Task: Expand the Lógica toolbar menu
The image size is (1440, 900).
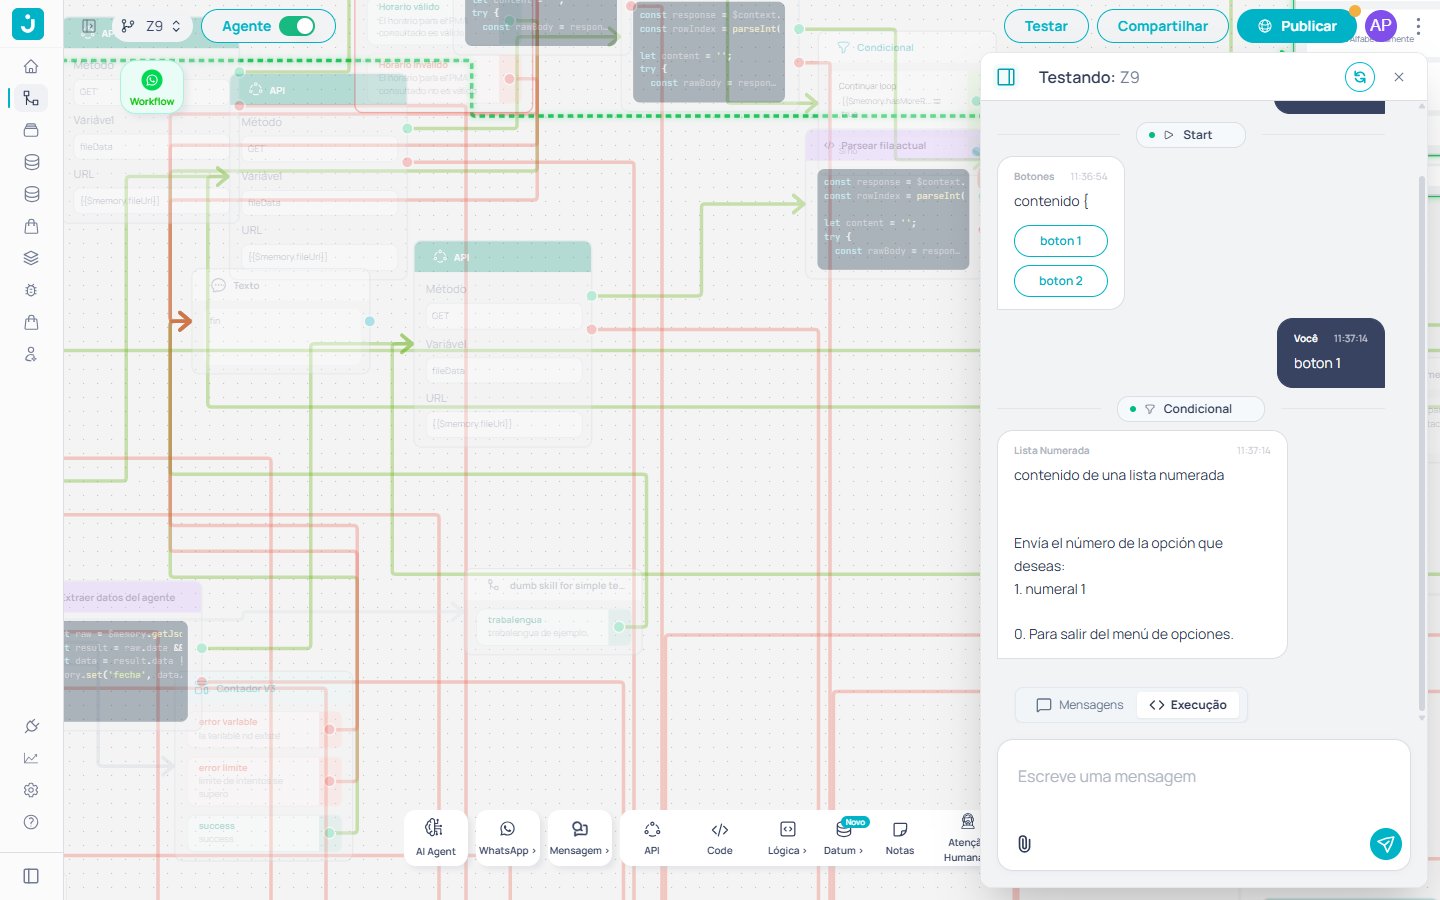Action: click(x=787, y=838)
